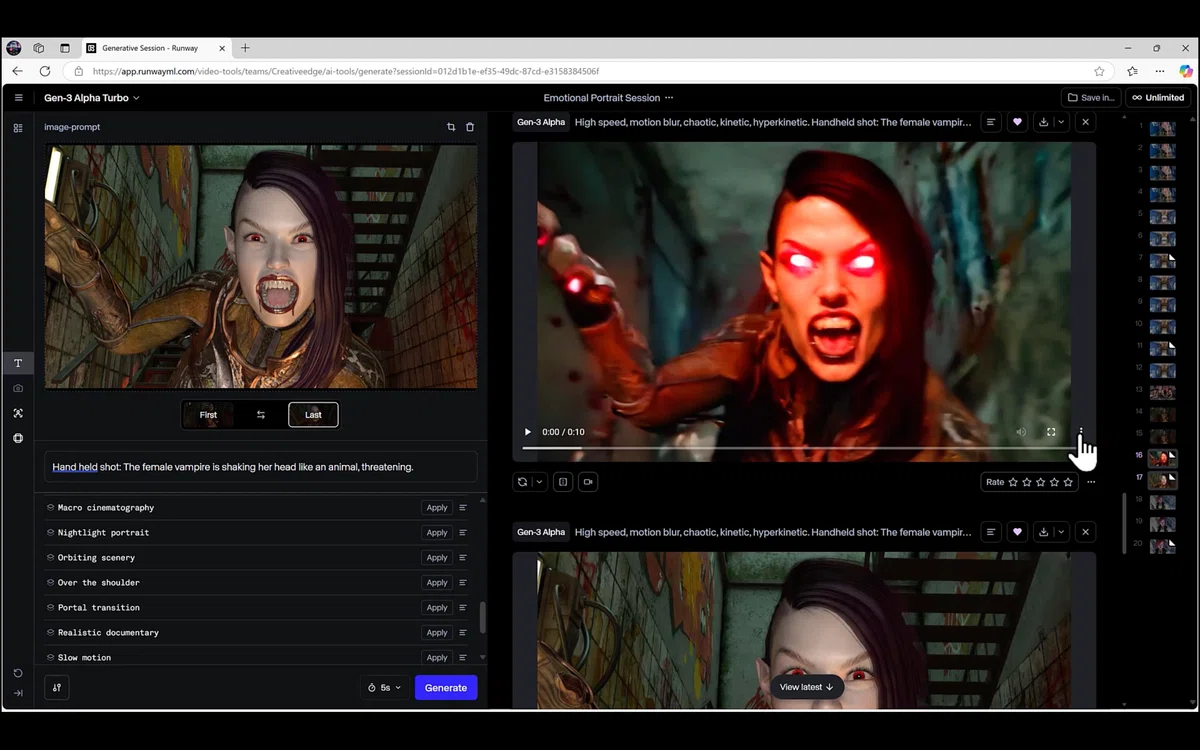Open a new browser tab
Image resolution: width=1200 pixels, height=750 pixels.
[x=245, y=48]
